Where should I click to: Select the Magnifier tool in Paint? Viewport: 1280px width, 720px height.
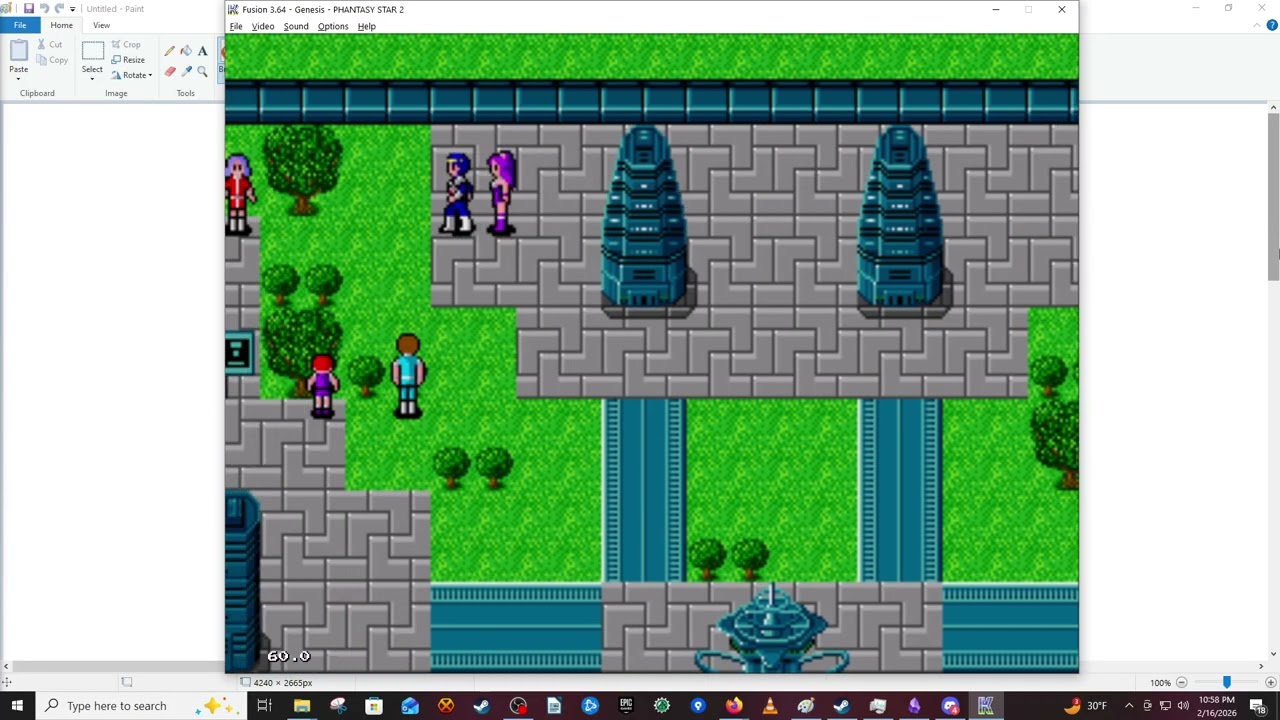coord(202,71)
